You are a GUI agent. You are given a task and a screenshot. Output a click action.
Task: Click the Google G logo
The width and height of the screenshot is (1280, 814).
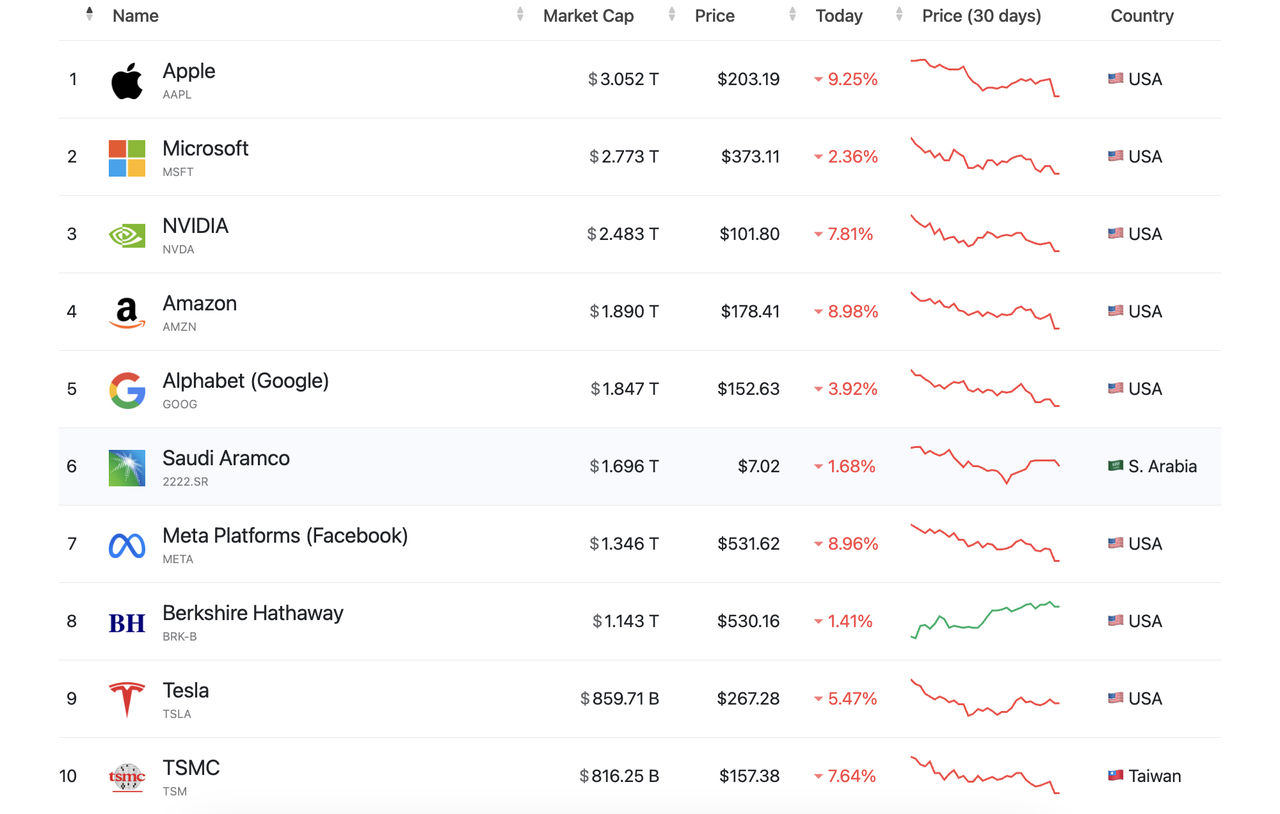pos(127,390)
